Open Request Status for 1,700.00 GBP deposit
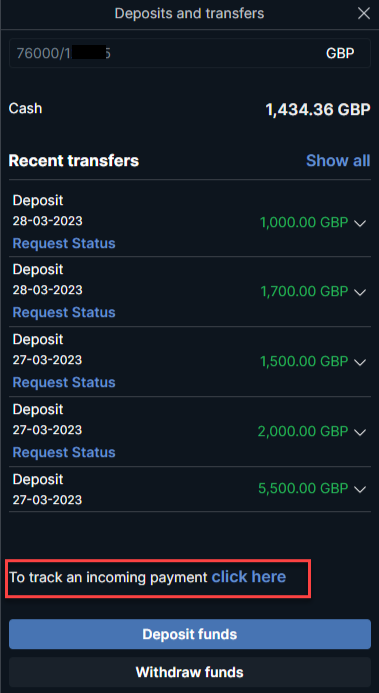 point(64,312)
